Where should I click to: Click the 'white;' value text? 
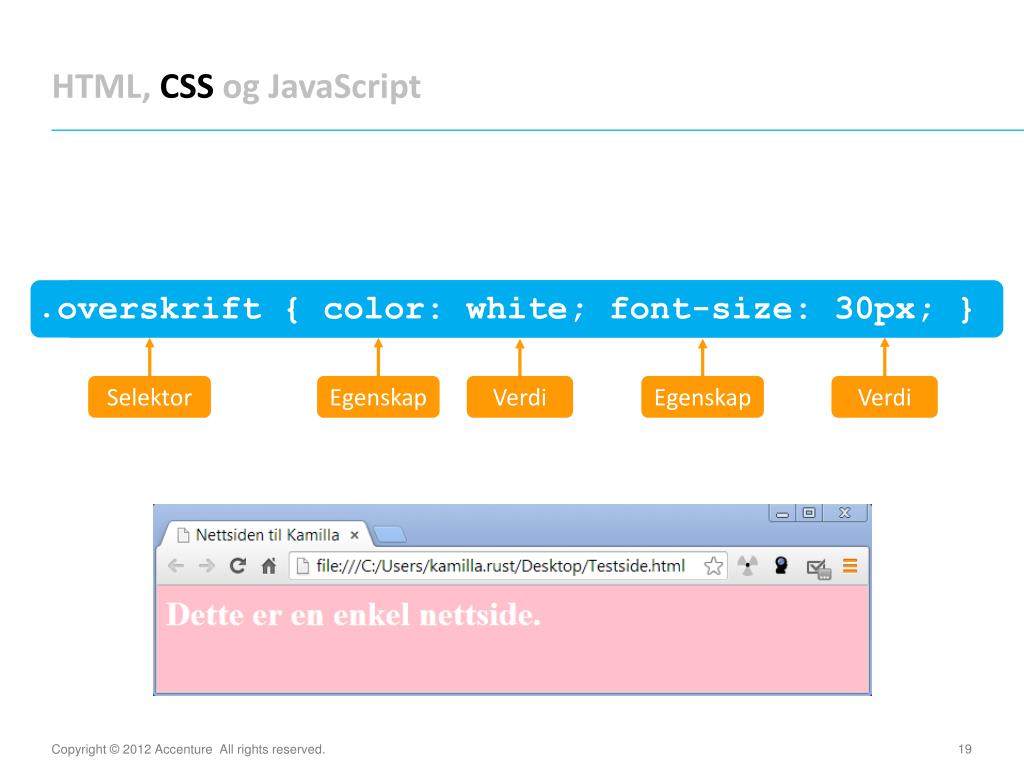(525, 308)
